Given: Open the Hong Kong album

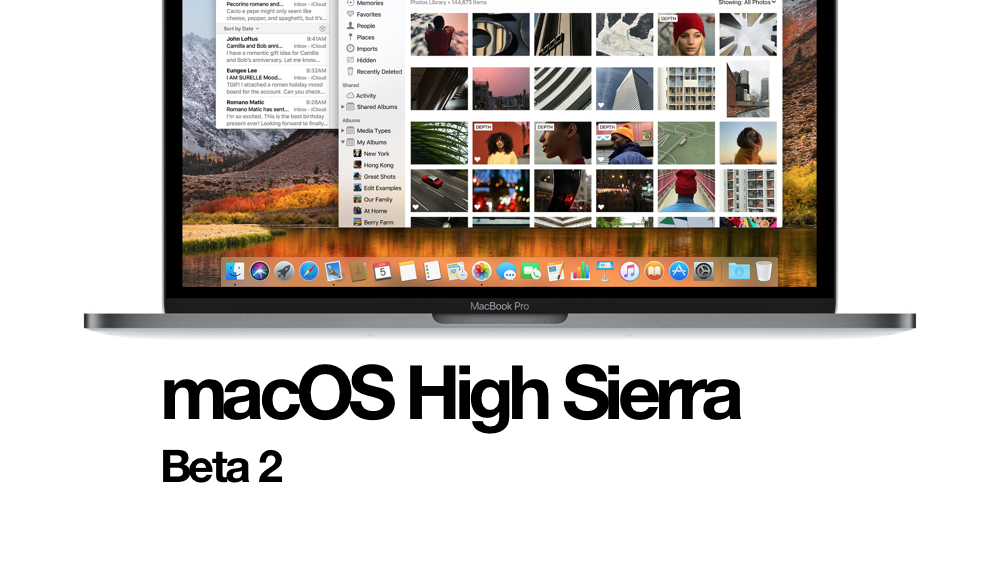Looking at the screenshot, I should [x=374, y=165].
